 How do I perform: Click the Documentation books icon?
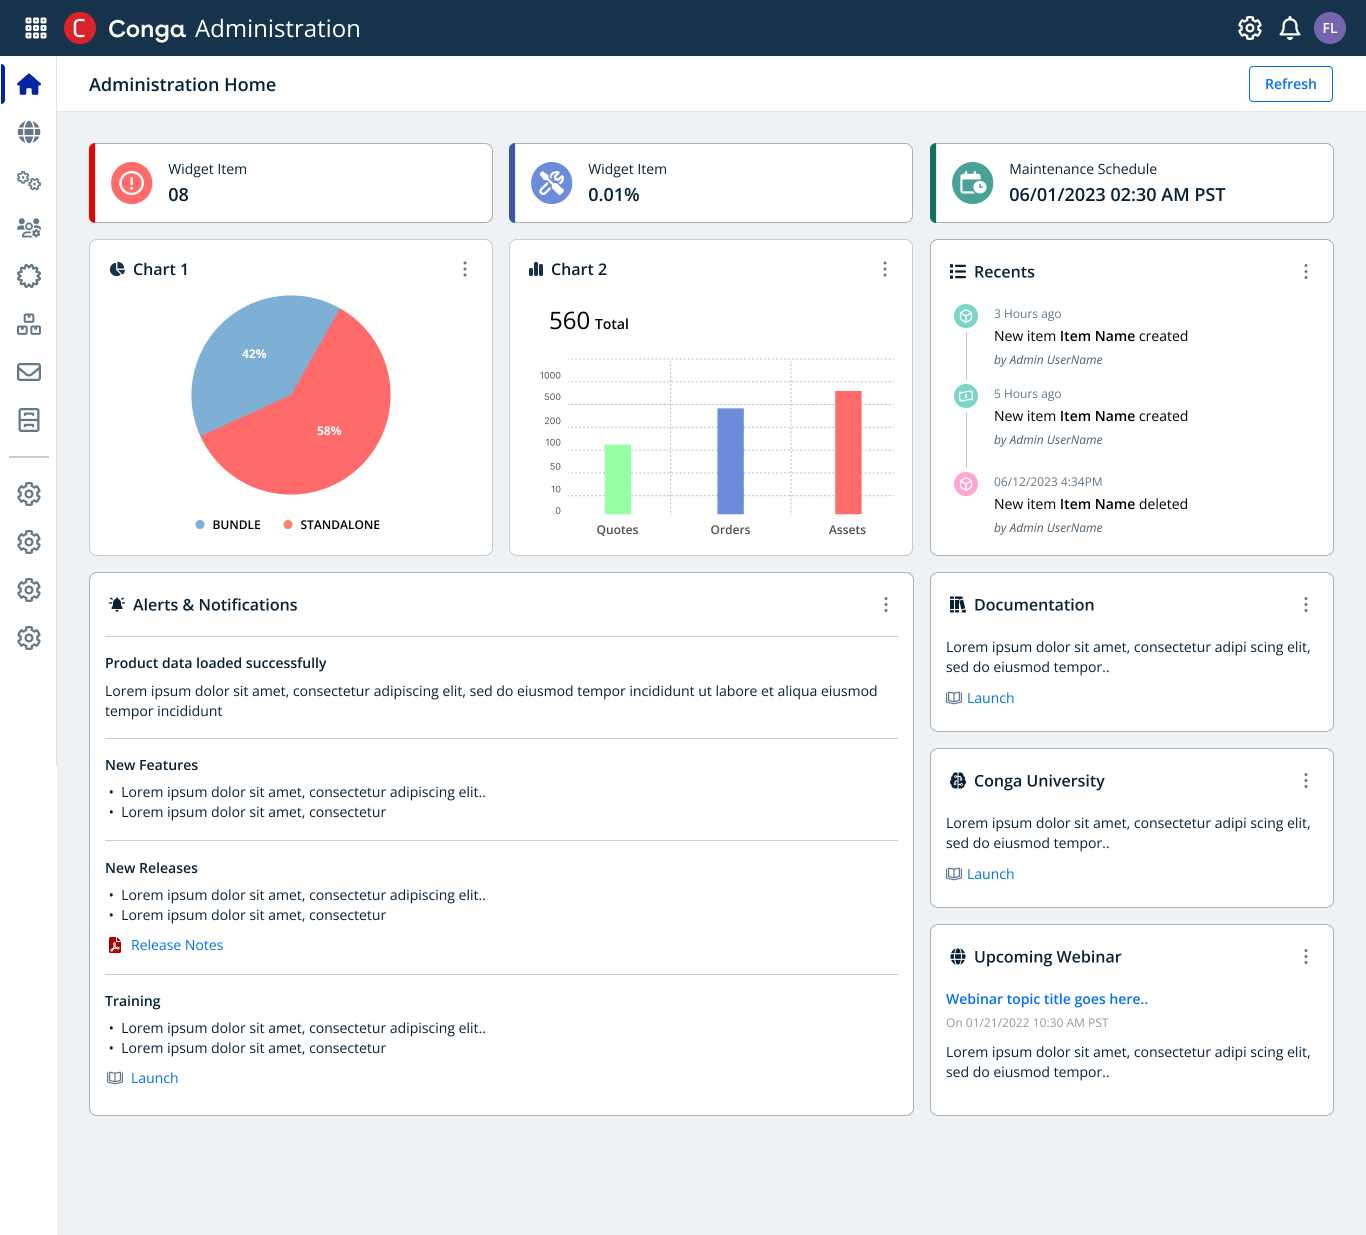pos(958,604)
